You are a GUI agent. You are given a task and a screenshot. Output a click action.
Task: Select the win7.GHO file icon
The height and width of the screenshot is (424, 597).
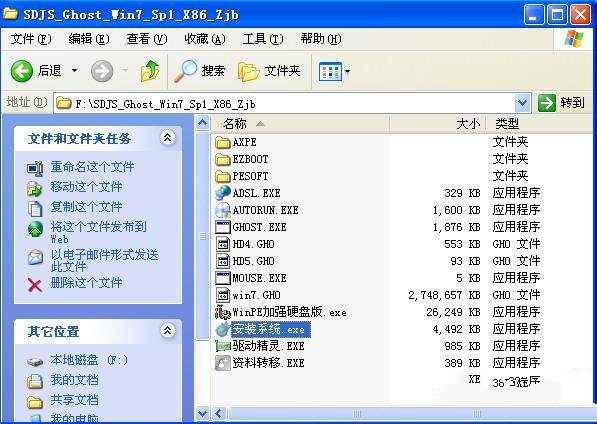pyautogui.click(x=223, y=295)
